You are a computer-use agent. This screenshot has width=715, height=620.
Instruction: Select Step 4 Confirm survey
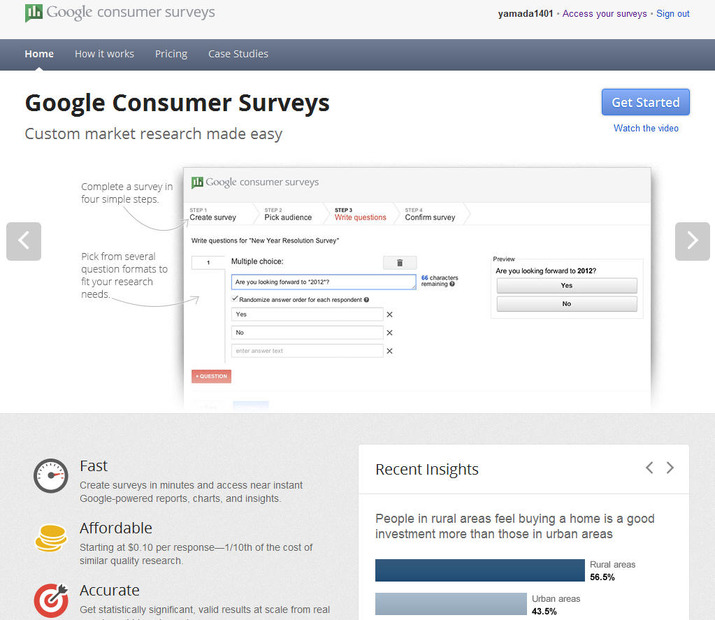pyautogui.click(x=430, y=214)
